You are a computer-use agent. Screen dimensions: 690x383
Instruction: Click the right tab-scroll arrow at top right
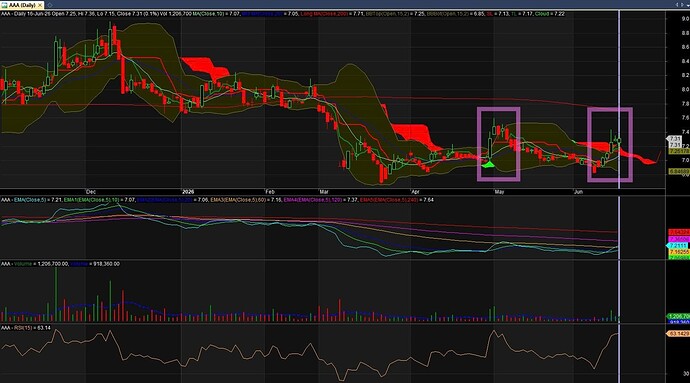[x=683, y=4]
